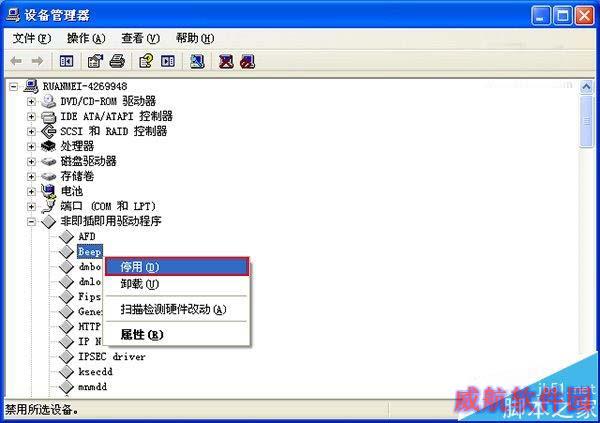Click the 电池 battery icon

48,191
